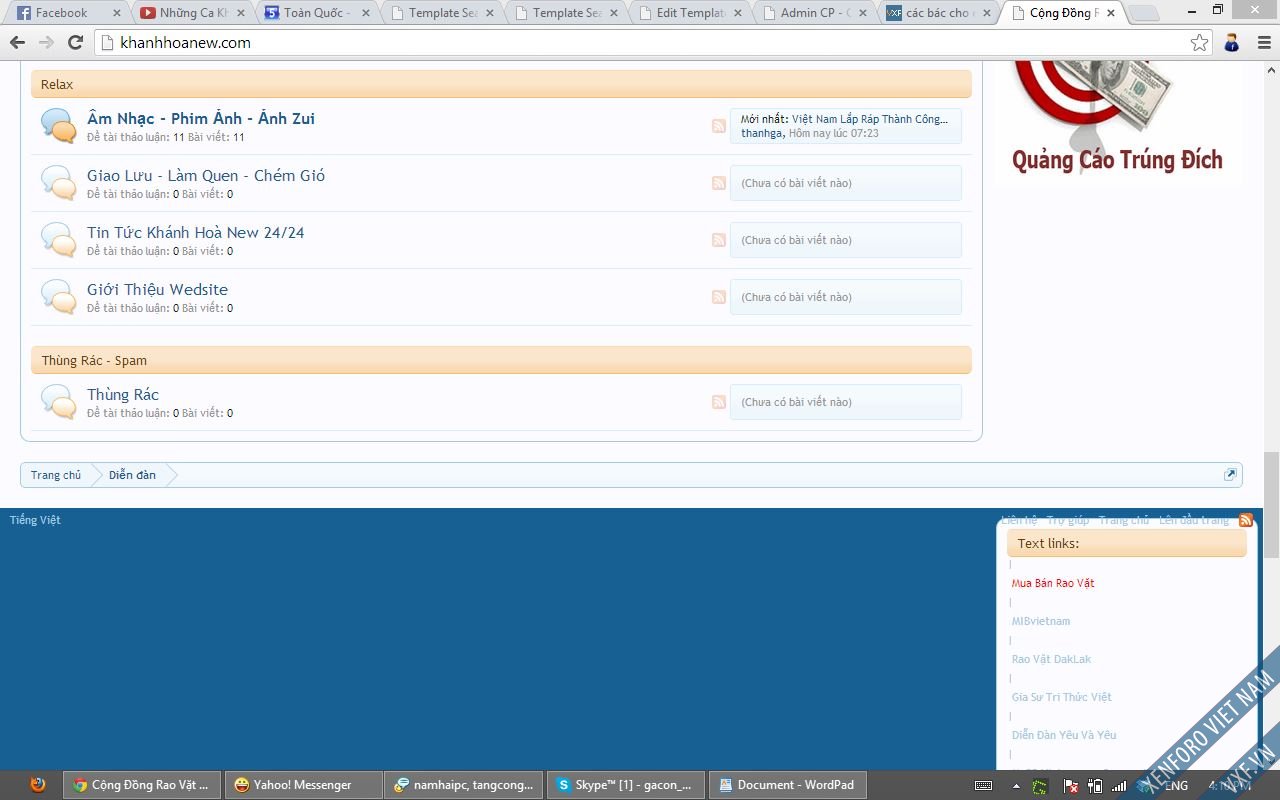Click RSS icon beside Giao Lưu forum
This screenshot has width=1280, height=800.
tap(718, 183)
